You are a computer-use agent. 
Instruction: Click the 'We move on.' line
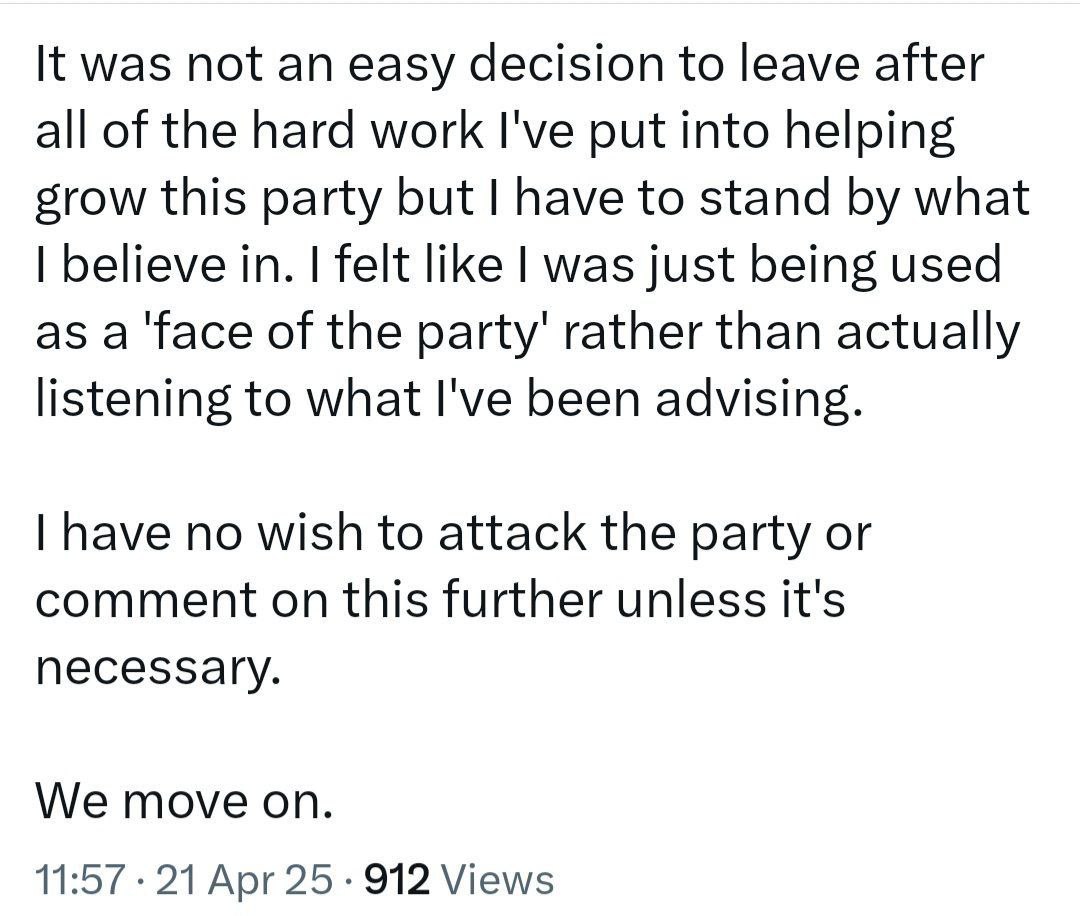[x=184, y=802]
